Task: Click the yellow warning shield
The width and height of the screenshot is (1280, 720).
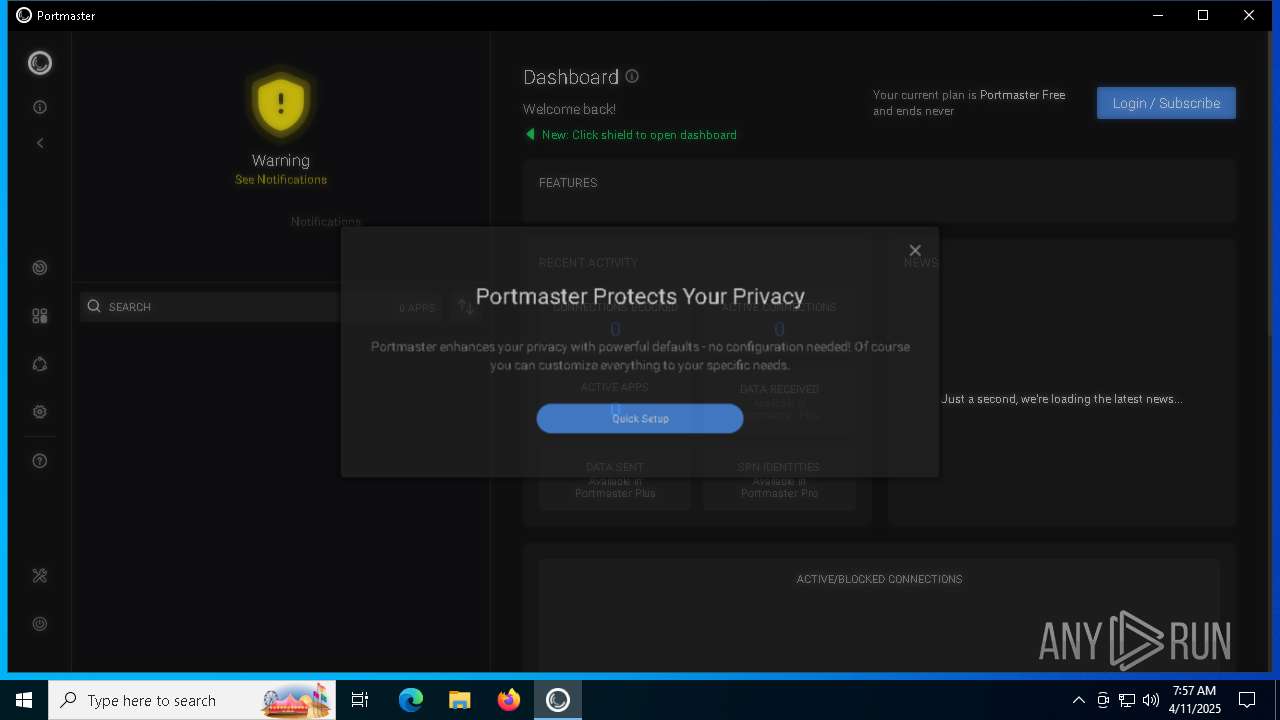Action: click(281, 104)
